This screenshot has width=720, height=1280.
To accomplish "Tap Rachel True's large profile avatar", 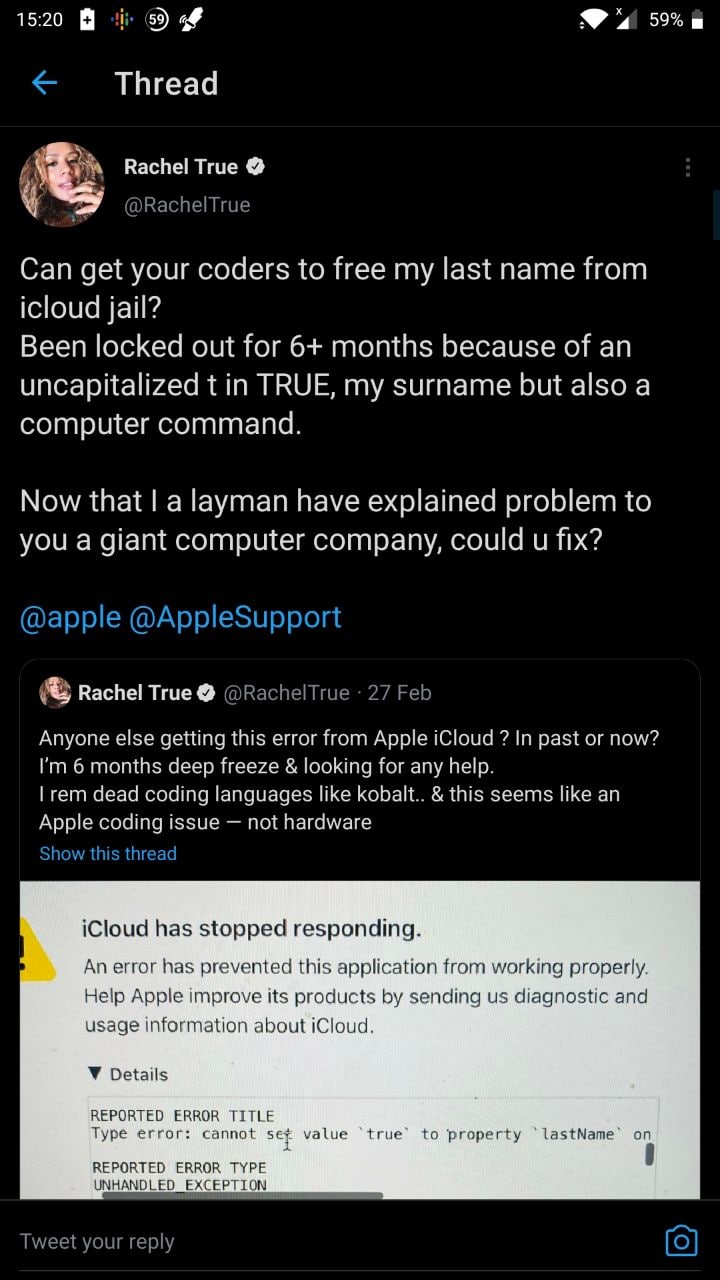I will click(62, 185).
